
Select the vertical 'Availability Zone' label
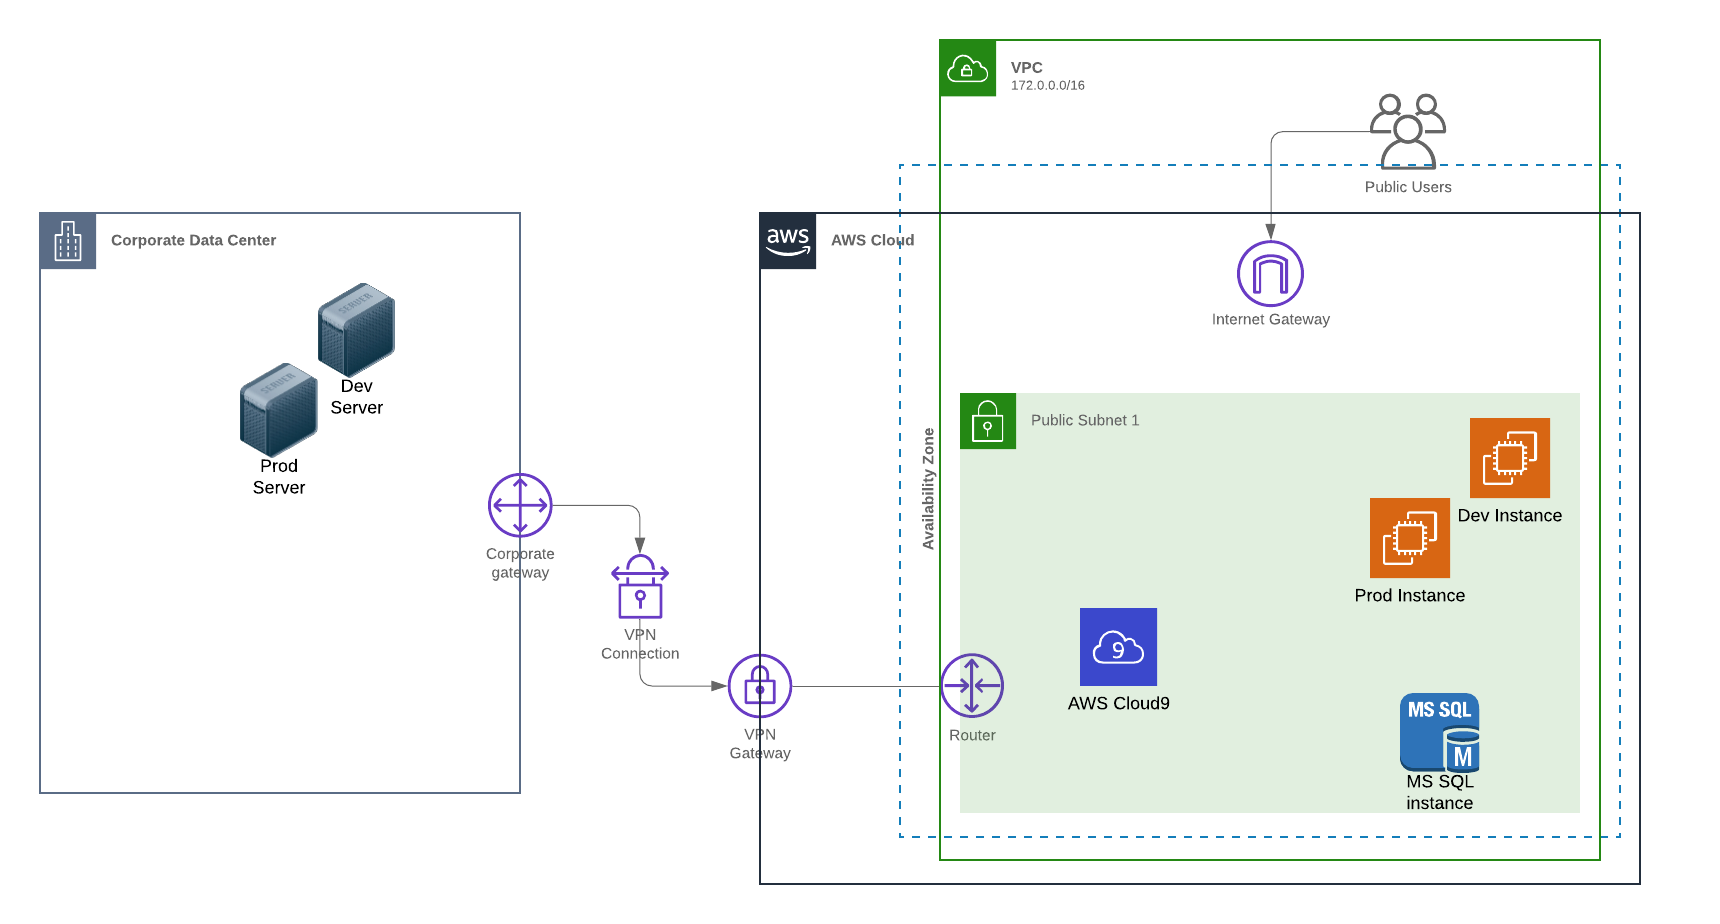[x=928, y=489]
